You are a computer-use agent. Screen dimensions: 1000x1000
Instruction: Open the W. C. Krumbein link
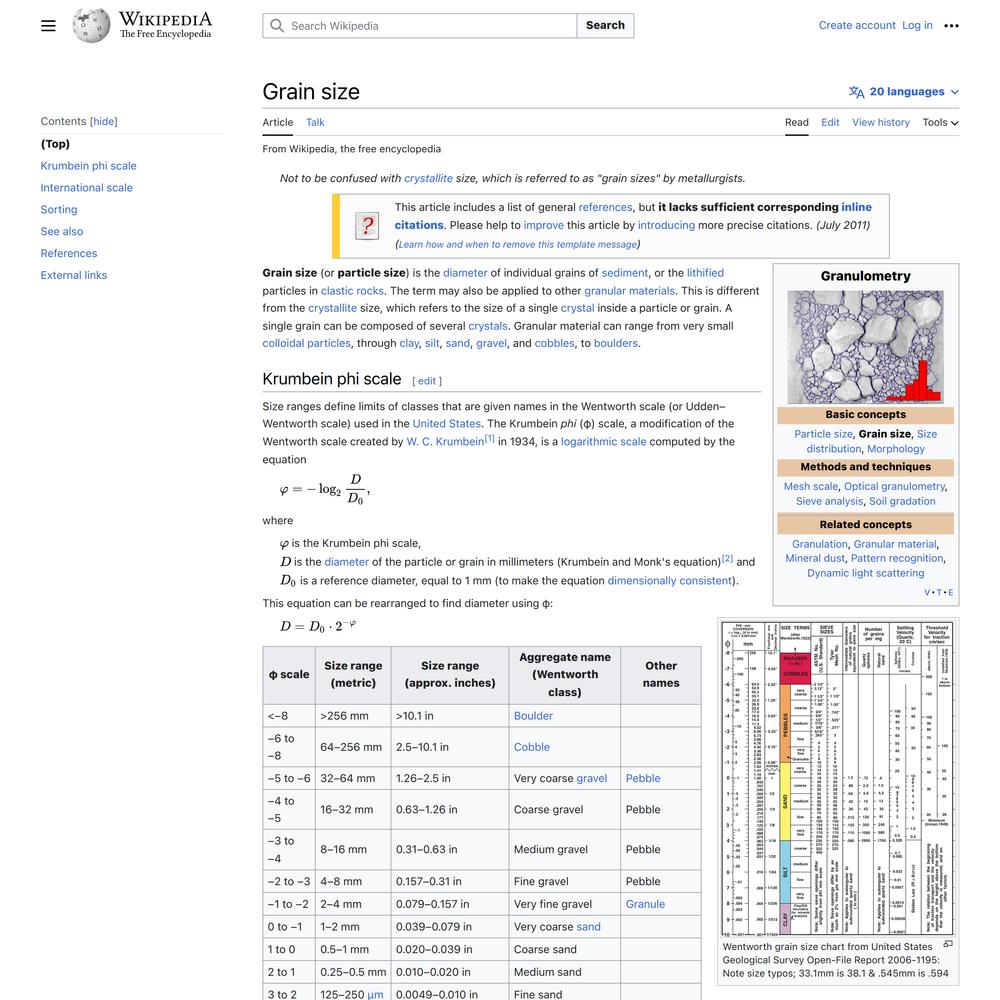pyautogui.click(x=445, y=441)
